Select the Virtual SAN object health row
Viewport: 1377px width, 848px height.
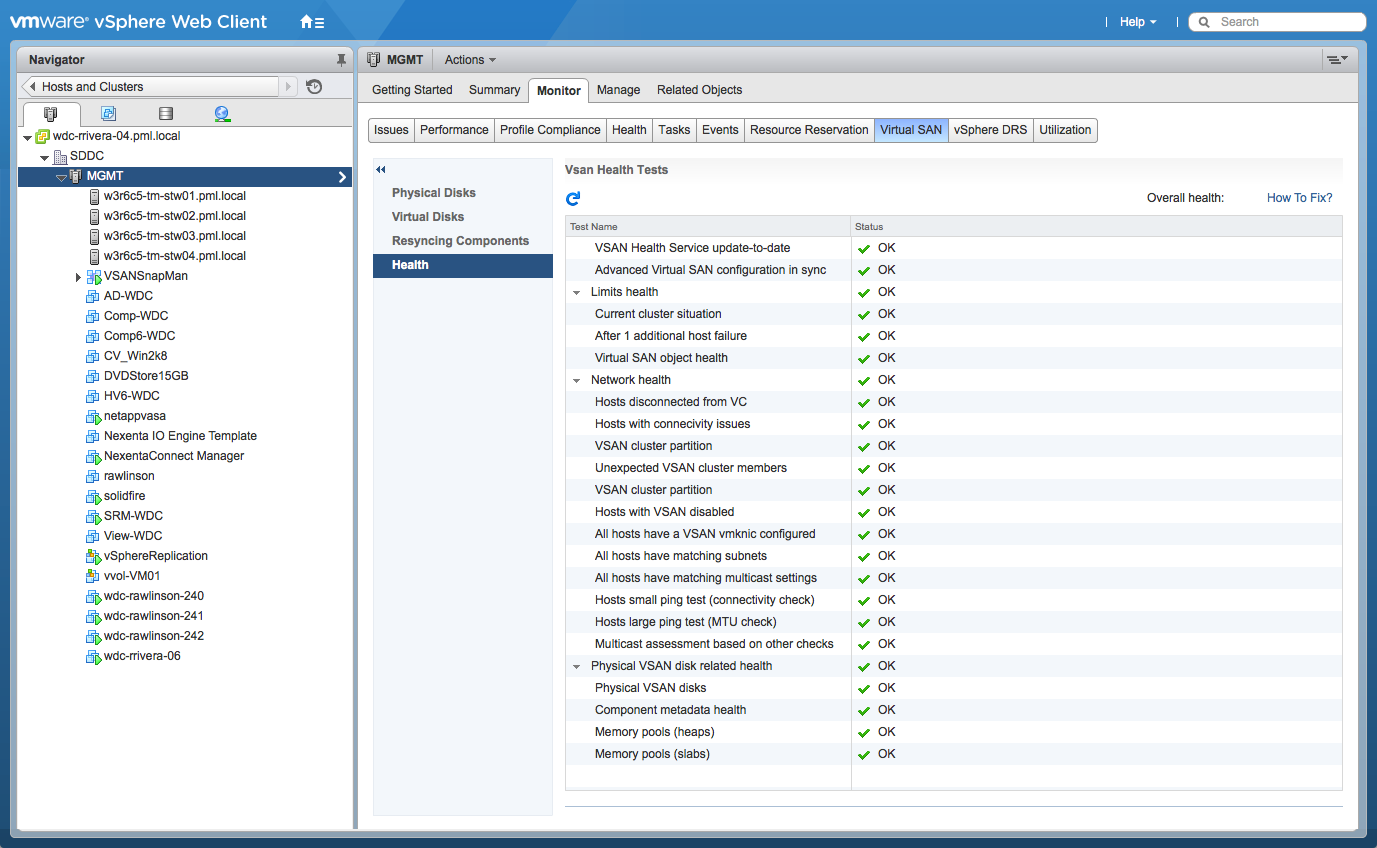(x=954, y=358)
